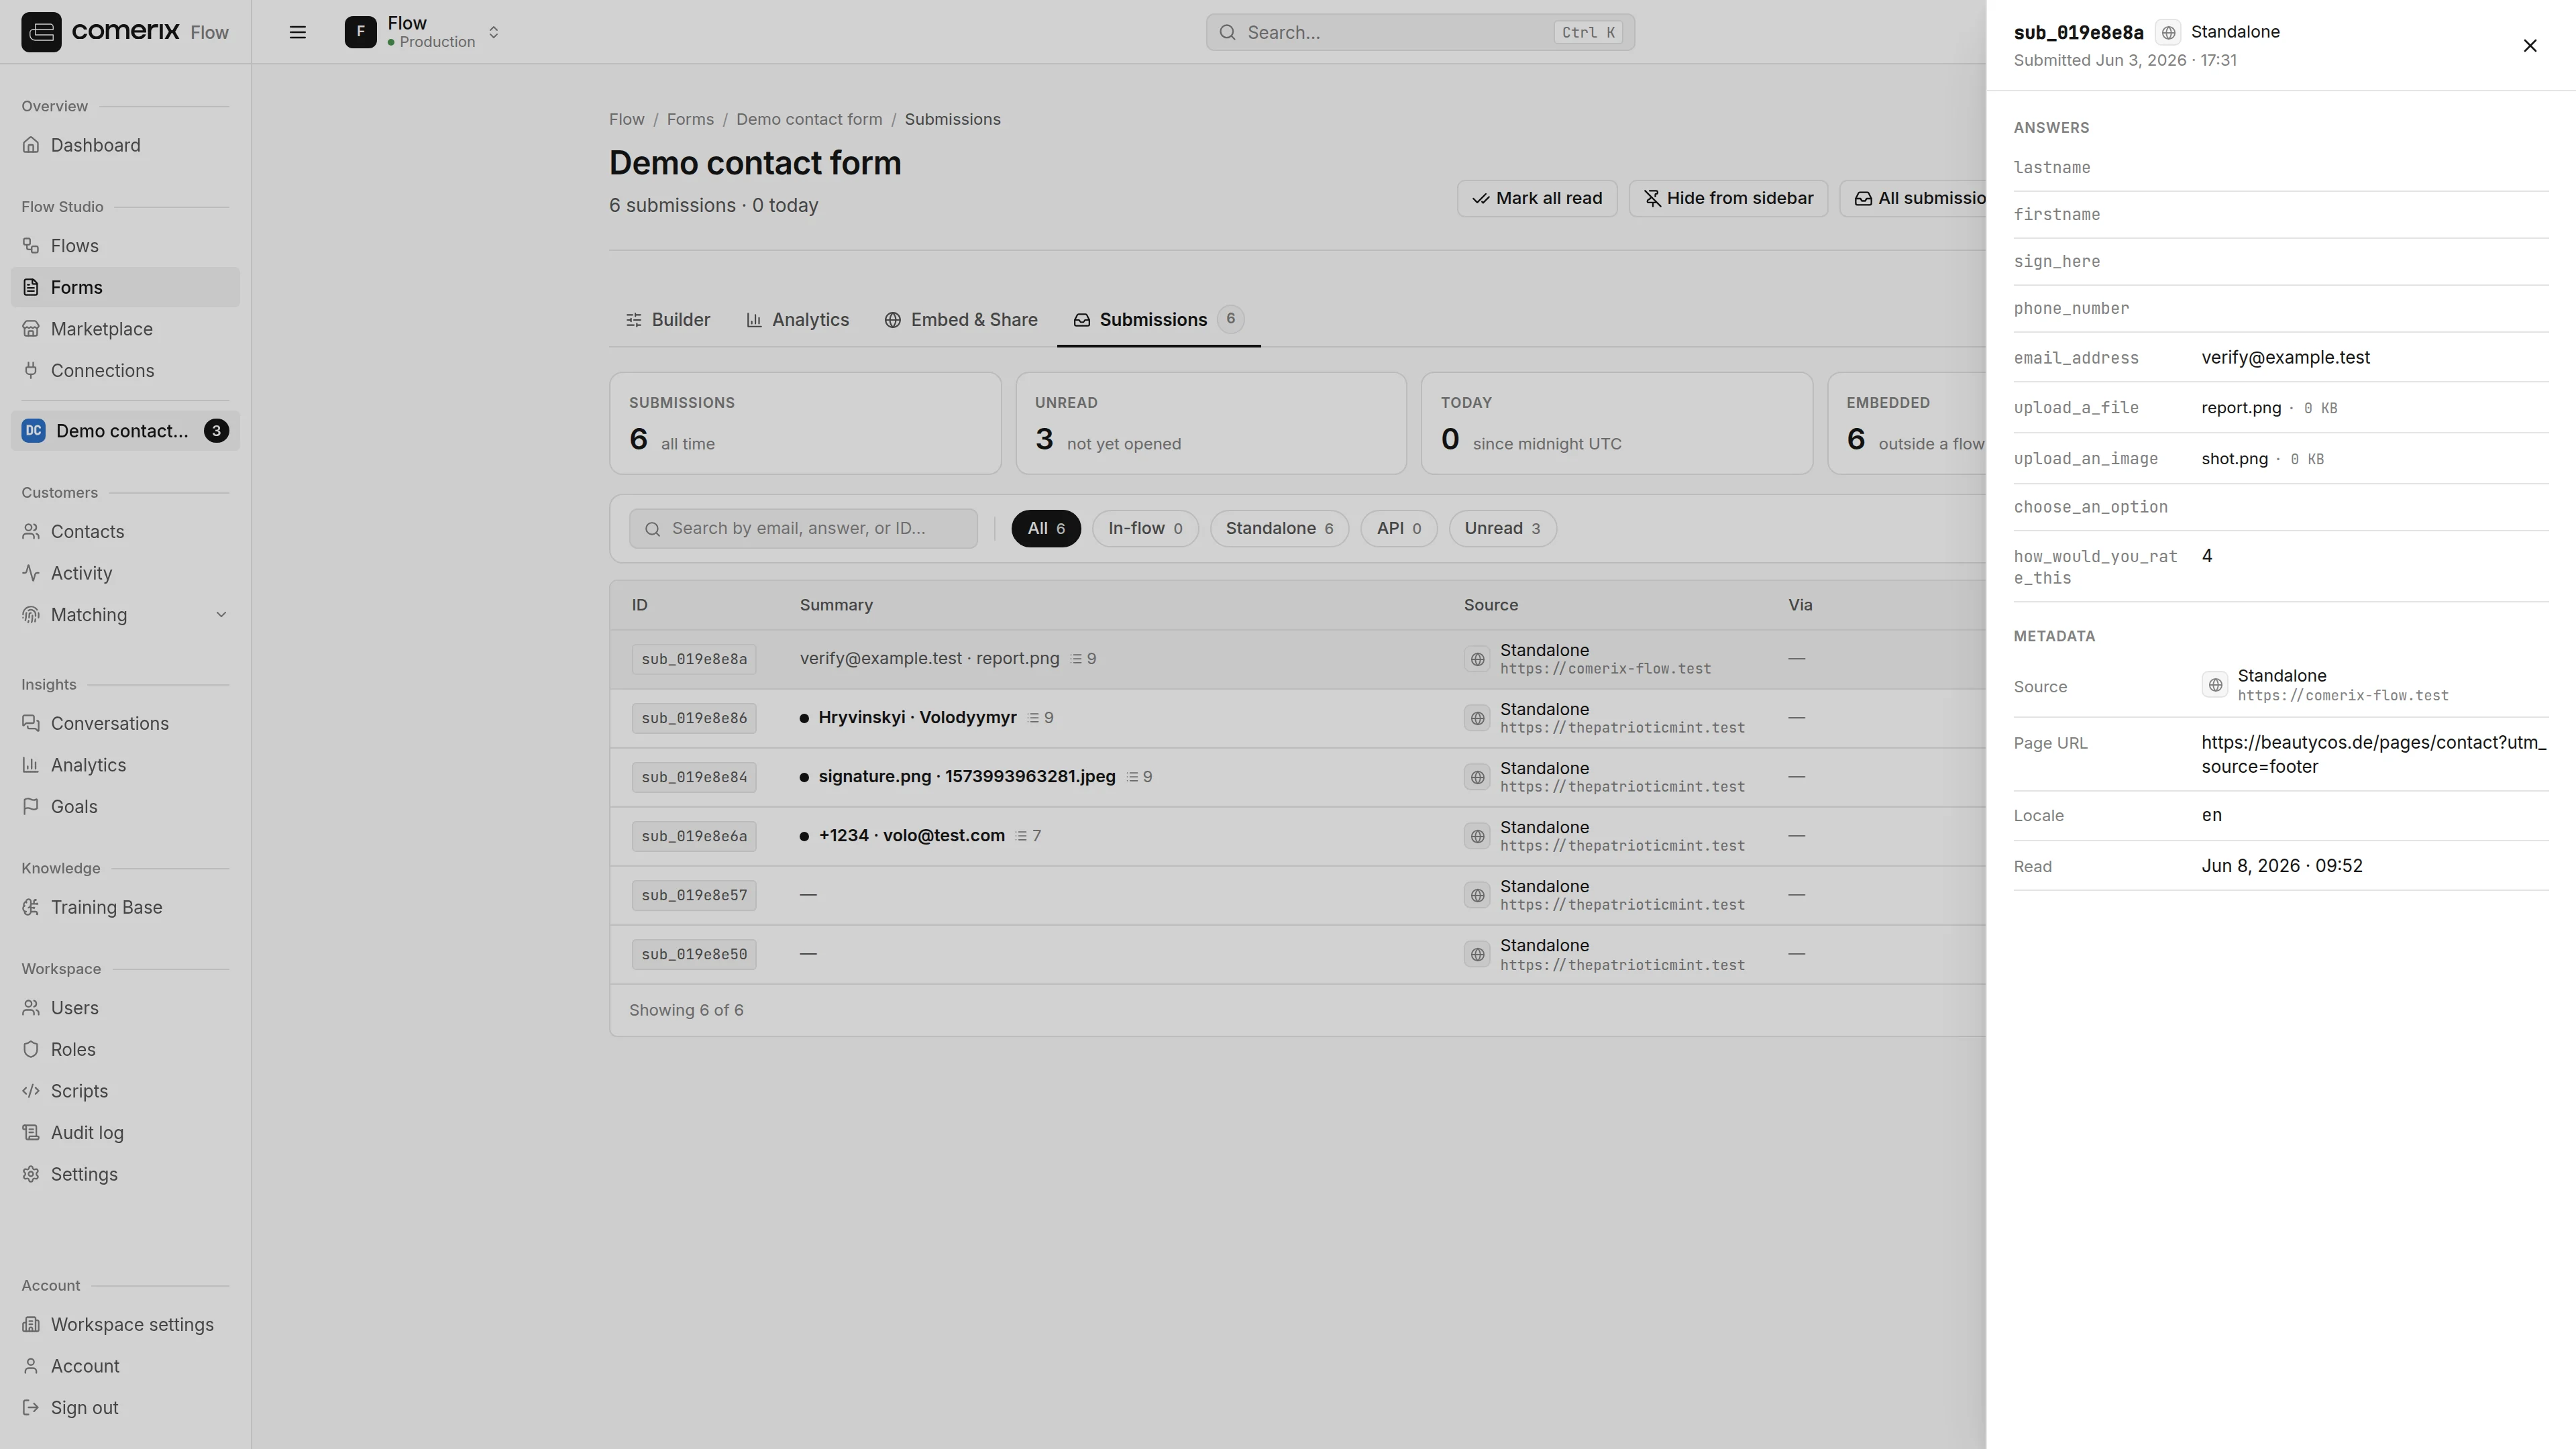The image size is (2576, 1449).
Task: Click the Settings gear icon
Action: click(x=31, y=1175)
